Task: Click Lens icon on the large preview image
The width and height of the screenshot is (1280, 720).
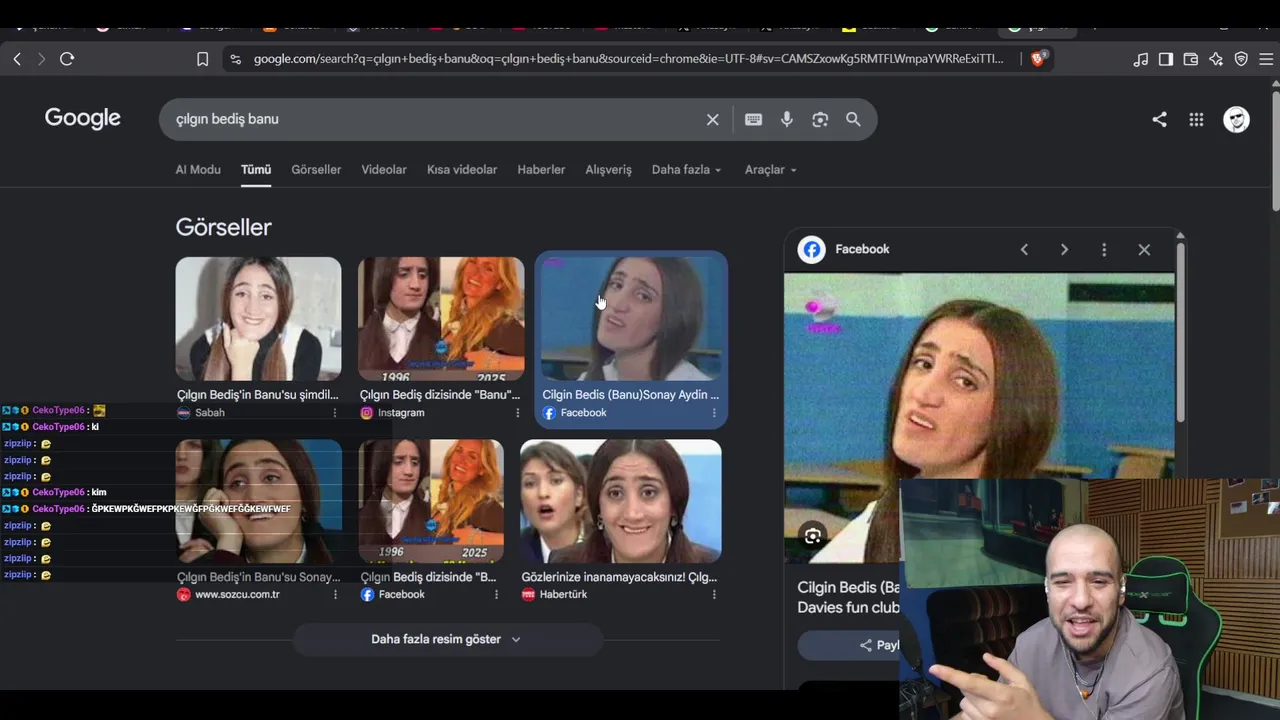Action: [813, 536]
